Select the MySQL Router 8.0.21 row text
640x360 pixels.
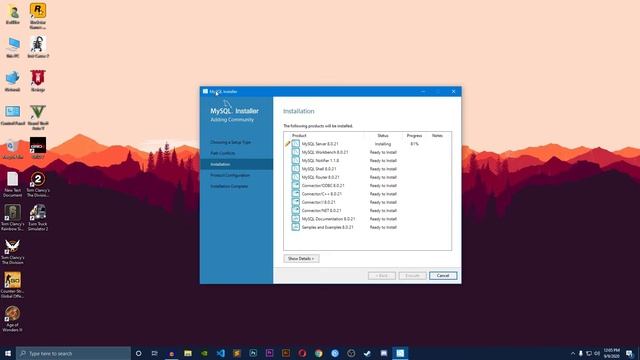pyautogui.click(x=320, y=177)
